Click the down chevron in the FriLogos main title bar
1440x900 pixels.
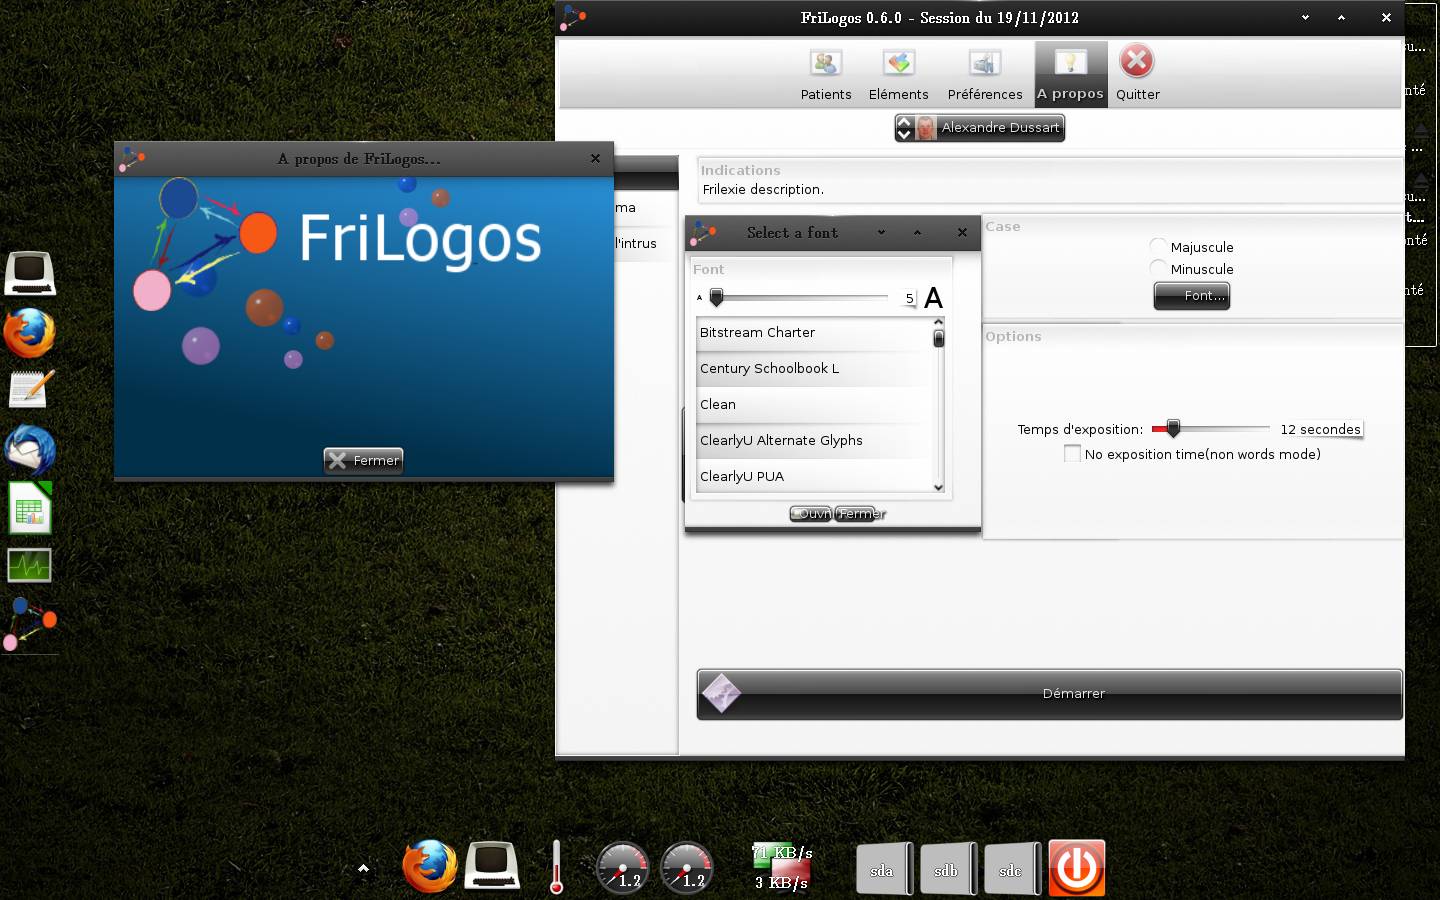pyautogui.click(x=1305, y=17)
